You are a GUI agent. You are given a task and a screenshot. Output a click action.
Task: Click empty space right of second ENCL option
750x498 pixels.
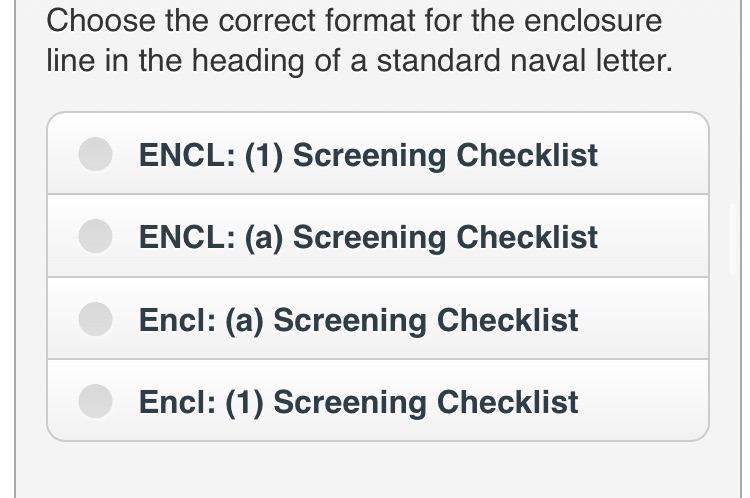point(653,236)
